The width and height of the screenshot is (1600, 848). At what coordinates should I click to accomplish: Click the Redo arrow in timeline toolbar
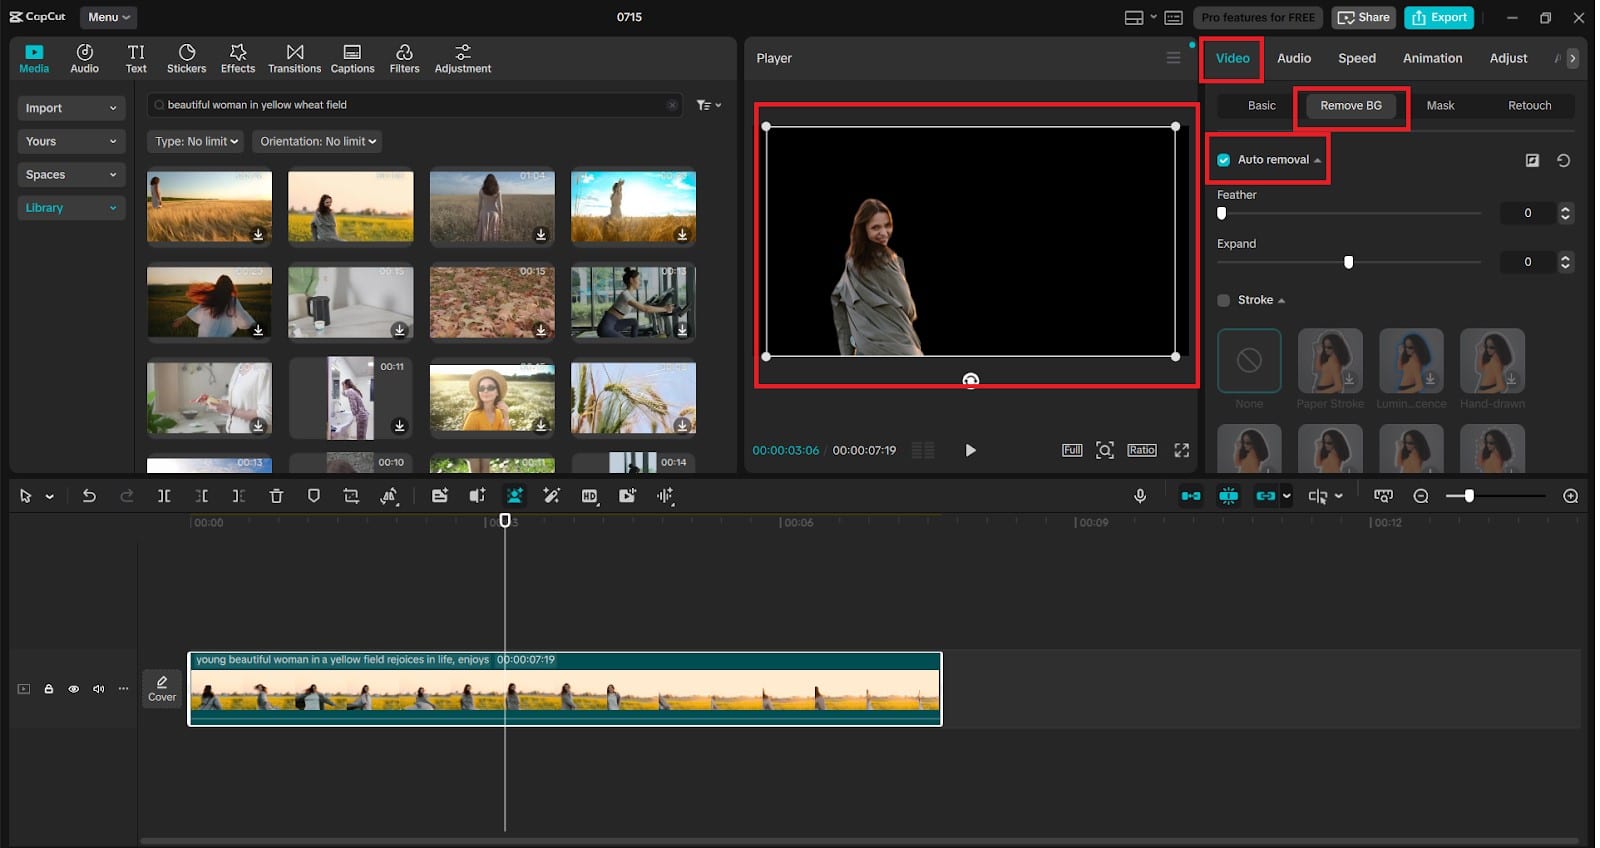pyautogui.click(x=126, y=496)
